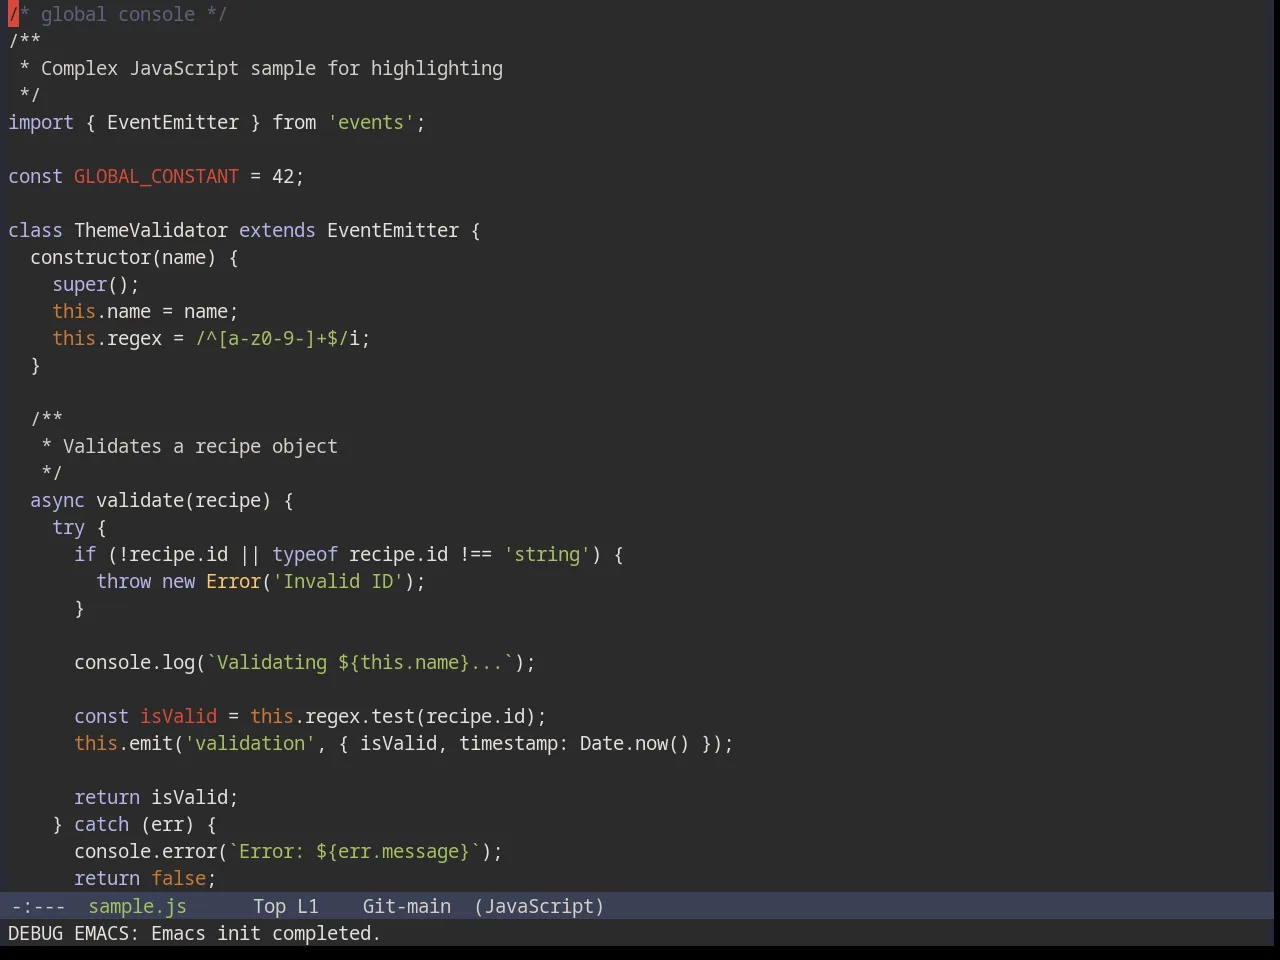The height and width of the screenshot is (960, 1280).
Task: Click the extends keyword
Action: pyautogui.click(x=277, y=230)
